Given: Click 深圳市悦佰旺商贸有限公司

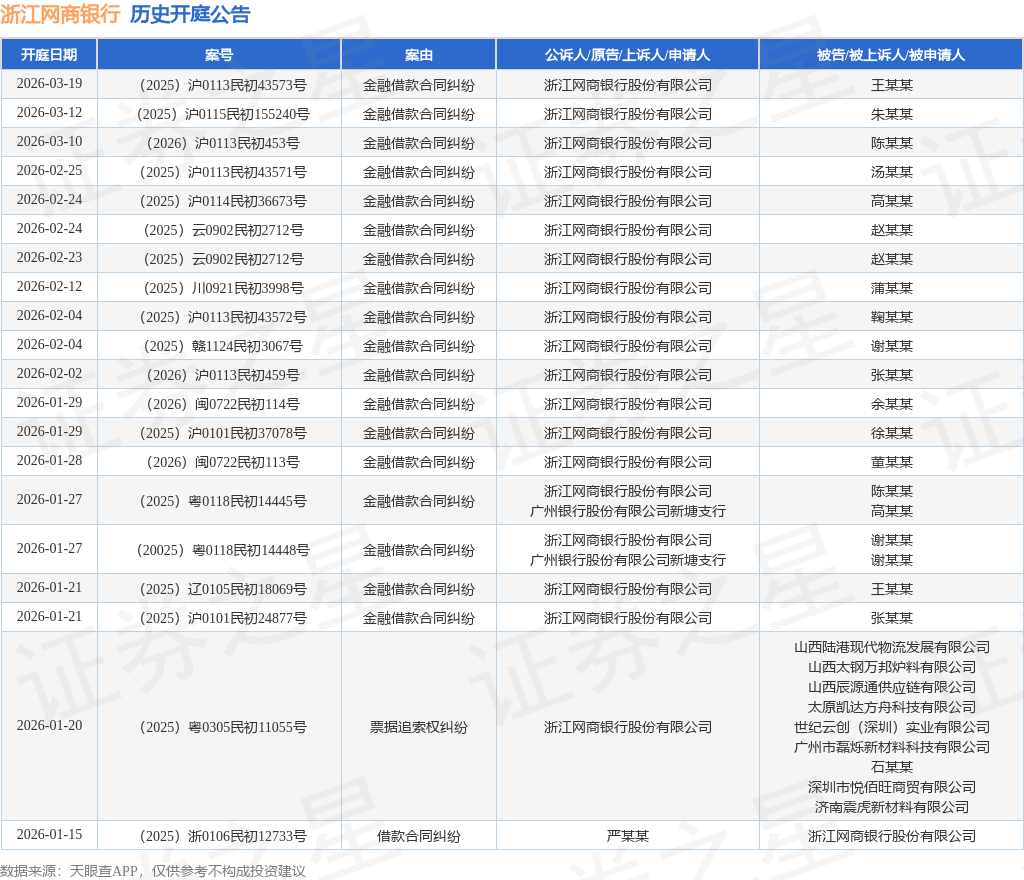Looking at the screenshot, I should click(x=891, y=787).
